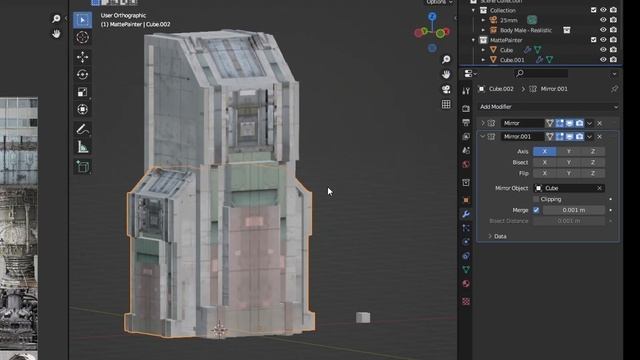Open the Tool properties tab
The width and height of the screenshot is (640, 360).
(466, 91)
